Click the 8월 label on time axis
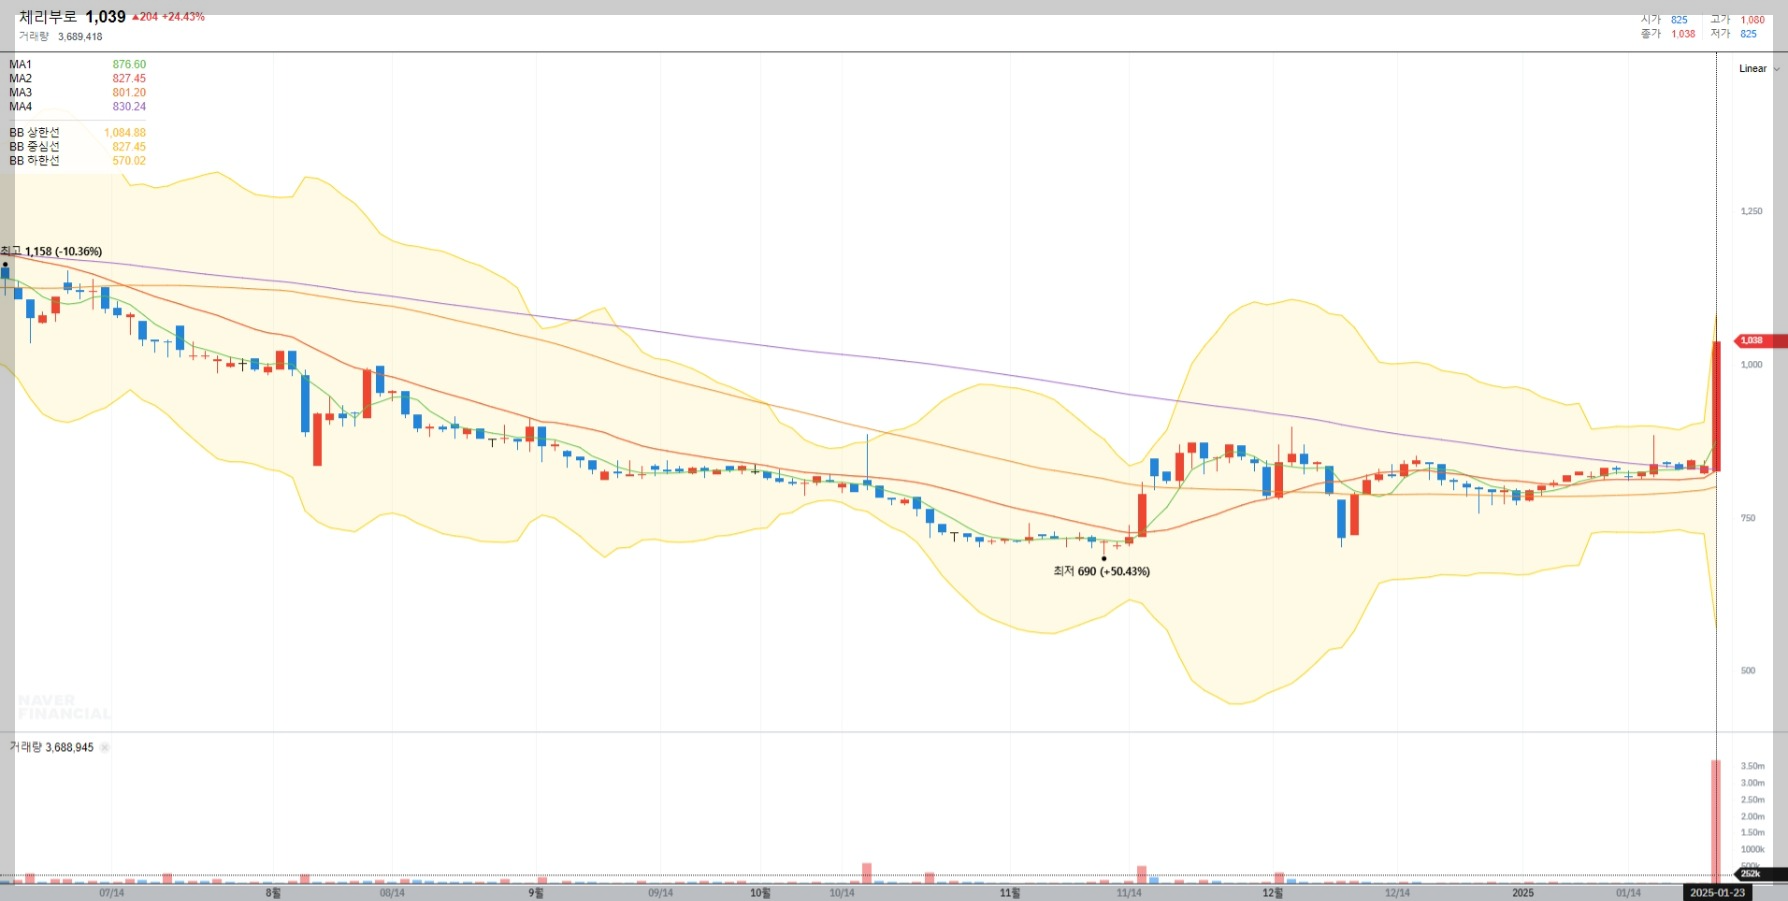This screenshot has width=1788, height=901. pyautogui.click(x=273, y=893)
